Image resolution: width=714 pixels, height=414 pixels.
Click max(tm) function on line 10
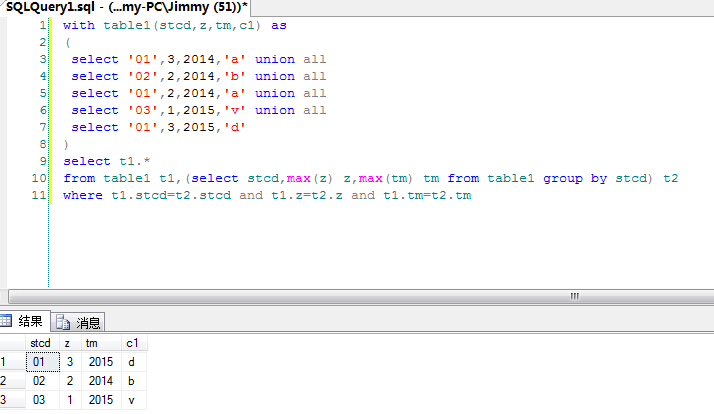[386, 179]
